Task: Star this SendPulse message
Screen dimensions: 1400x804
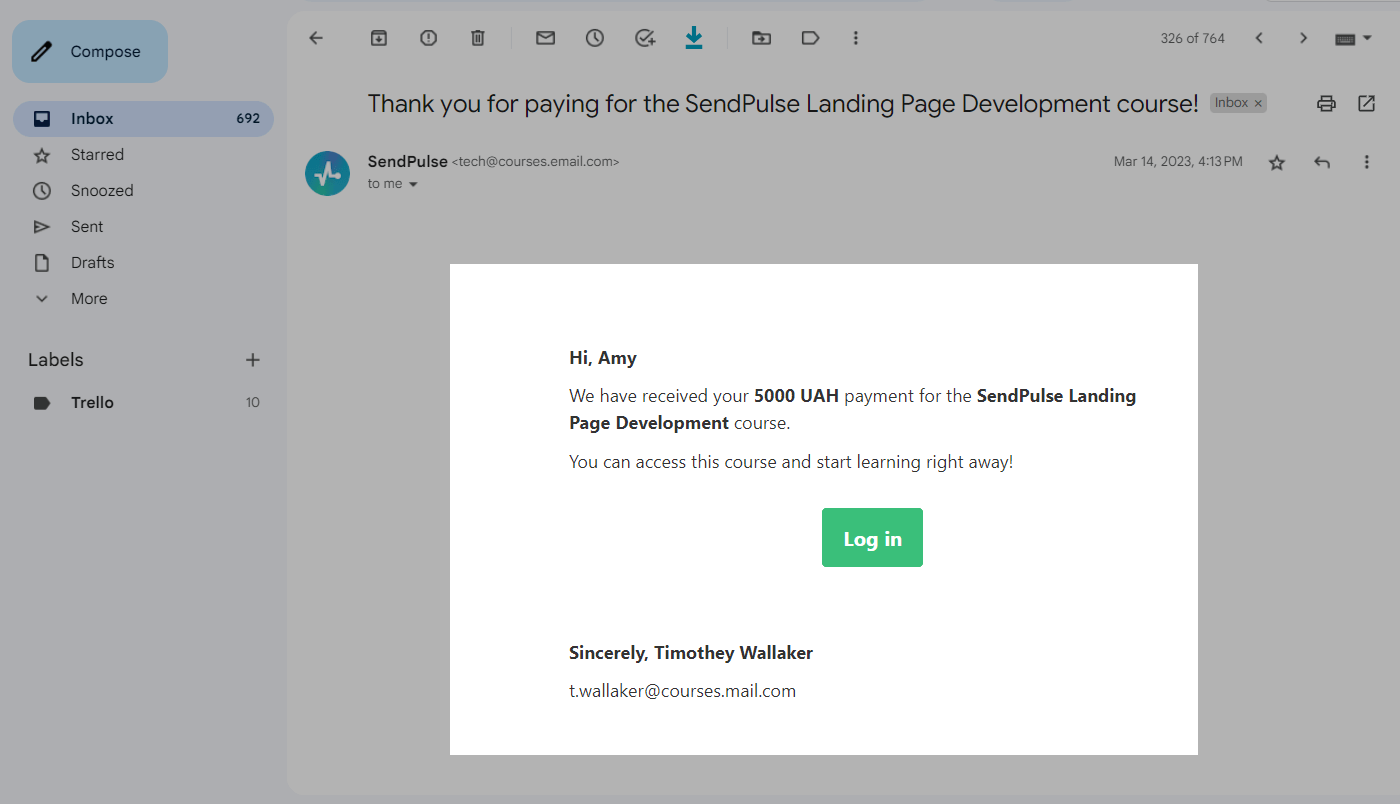Action: pyautogui.click(x=1277, y=162)
